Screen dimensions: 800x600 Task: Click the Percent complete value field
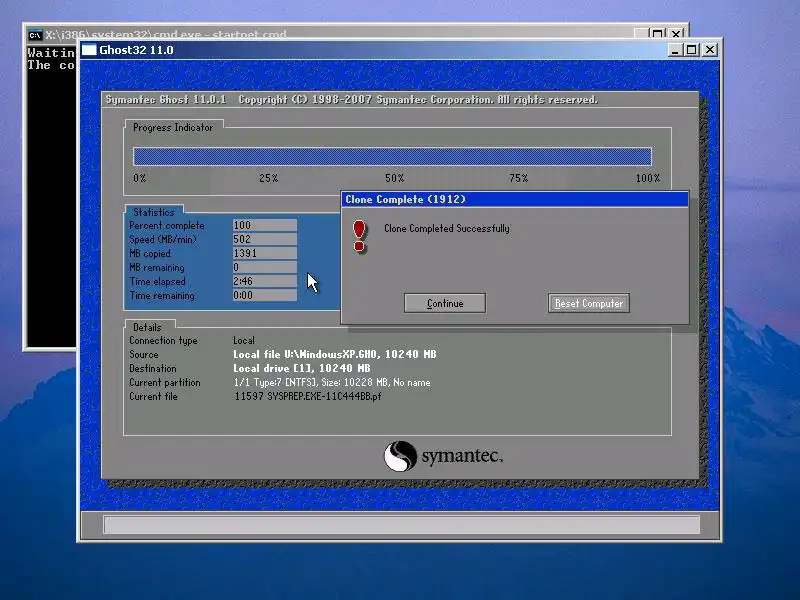[x=264, y=225]
